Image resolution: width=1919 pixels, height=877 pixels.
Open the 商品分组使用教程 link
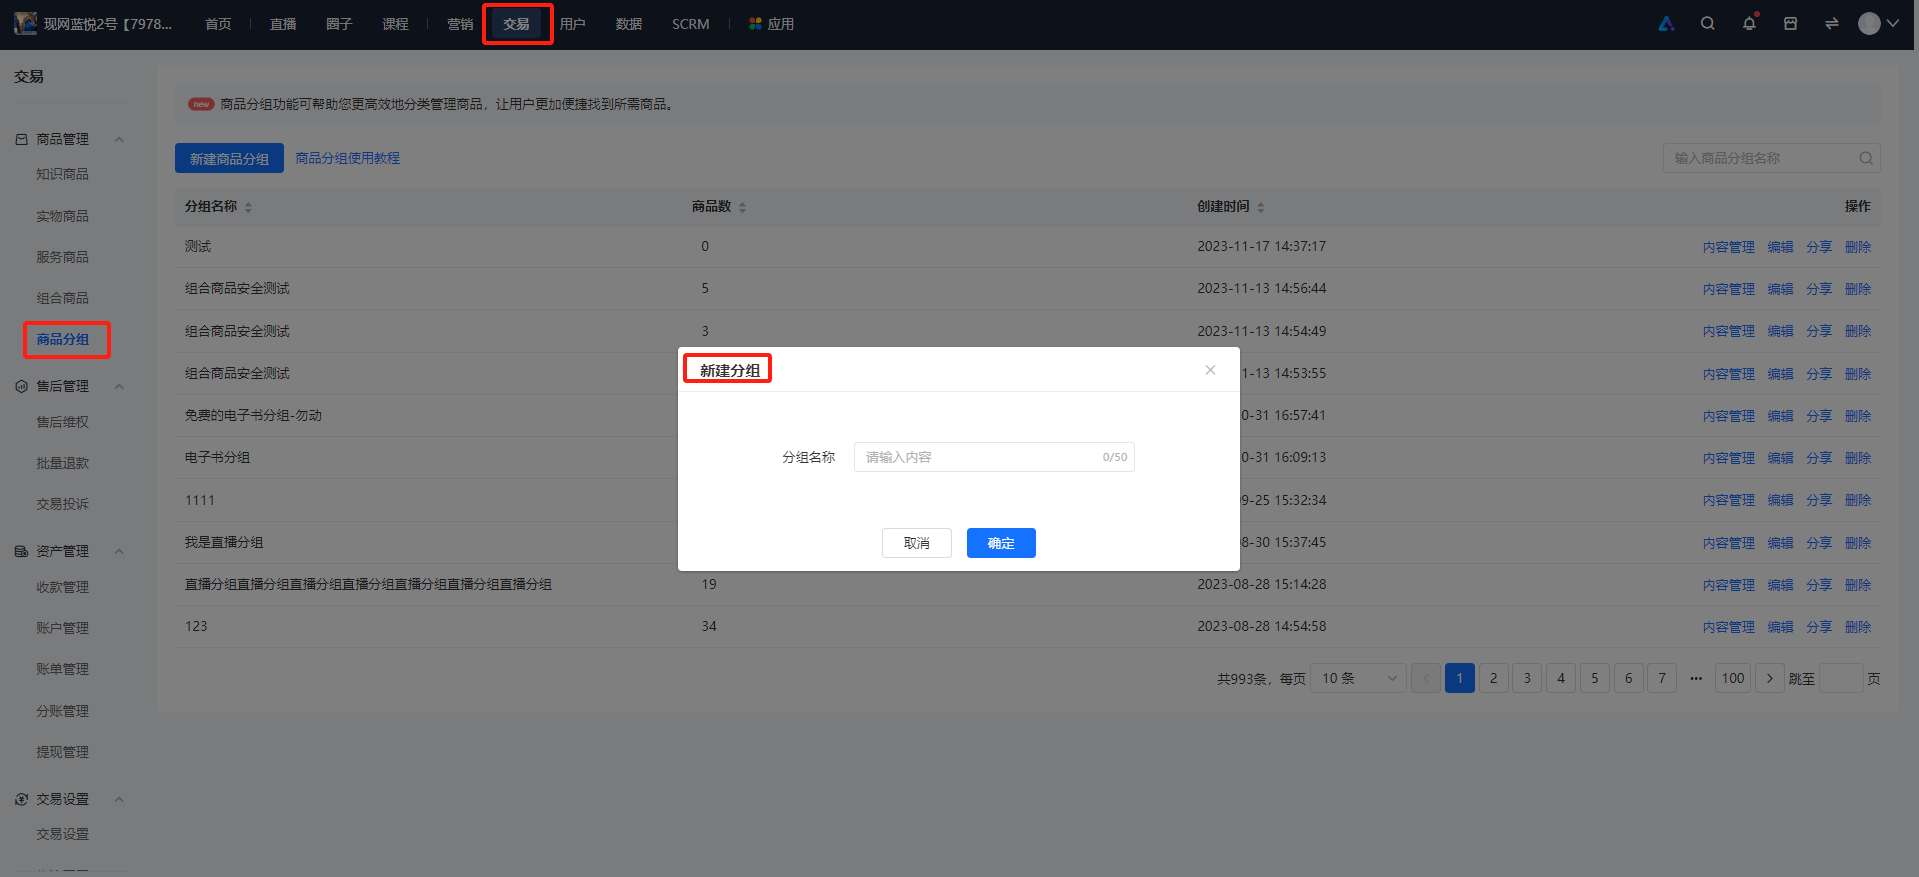347,158
